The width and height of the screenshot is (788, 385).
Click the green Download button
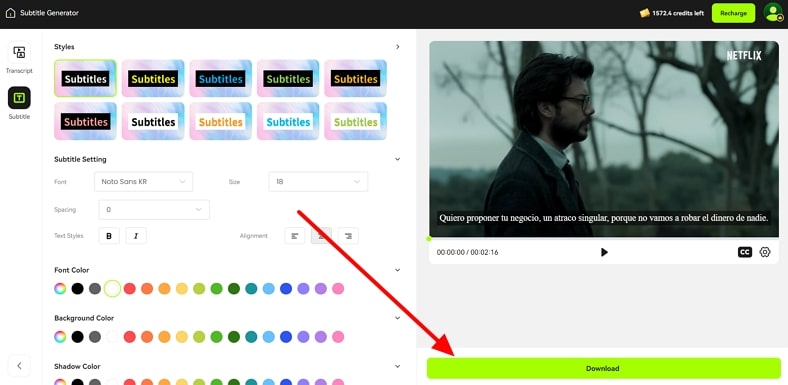[x=604, y=368]
